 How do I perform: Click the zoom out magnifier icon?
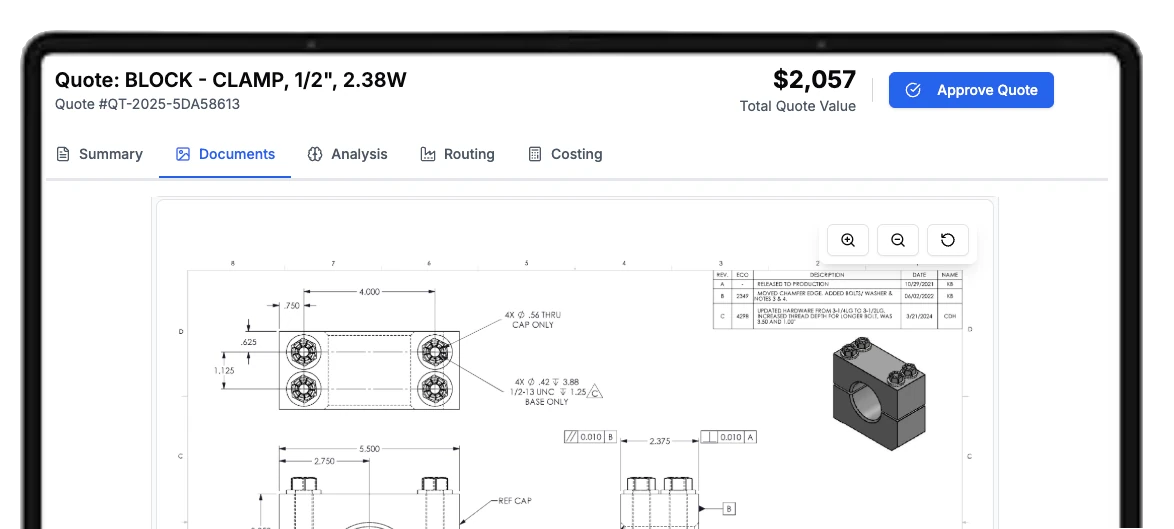pyautogui.click(x=898, y=240)
